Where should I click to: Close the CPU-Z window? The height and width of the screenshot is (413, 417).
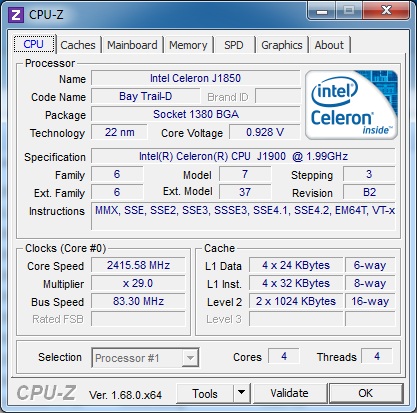click(386, 11)
